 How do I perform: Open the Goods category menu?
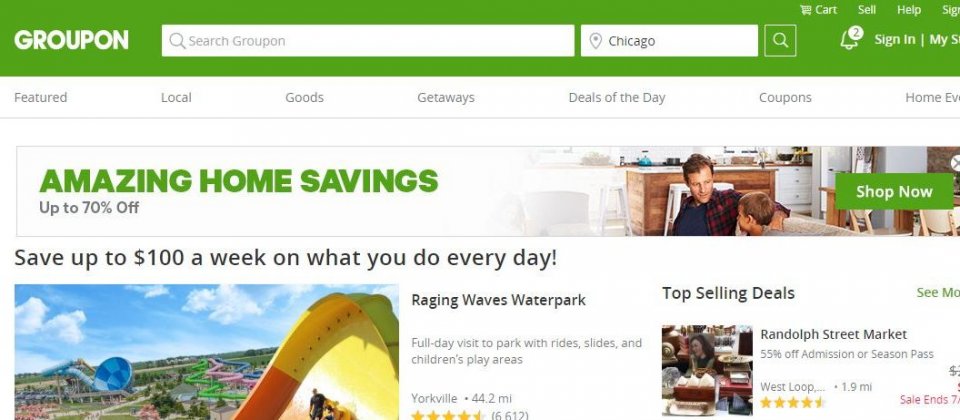304,97
